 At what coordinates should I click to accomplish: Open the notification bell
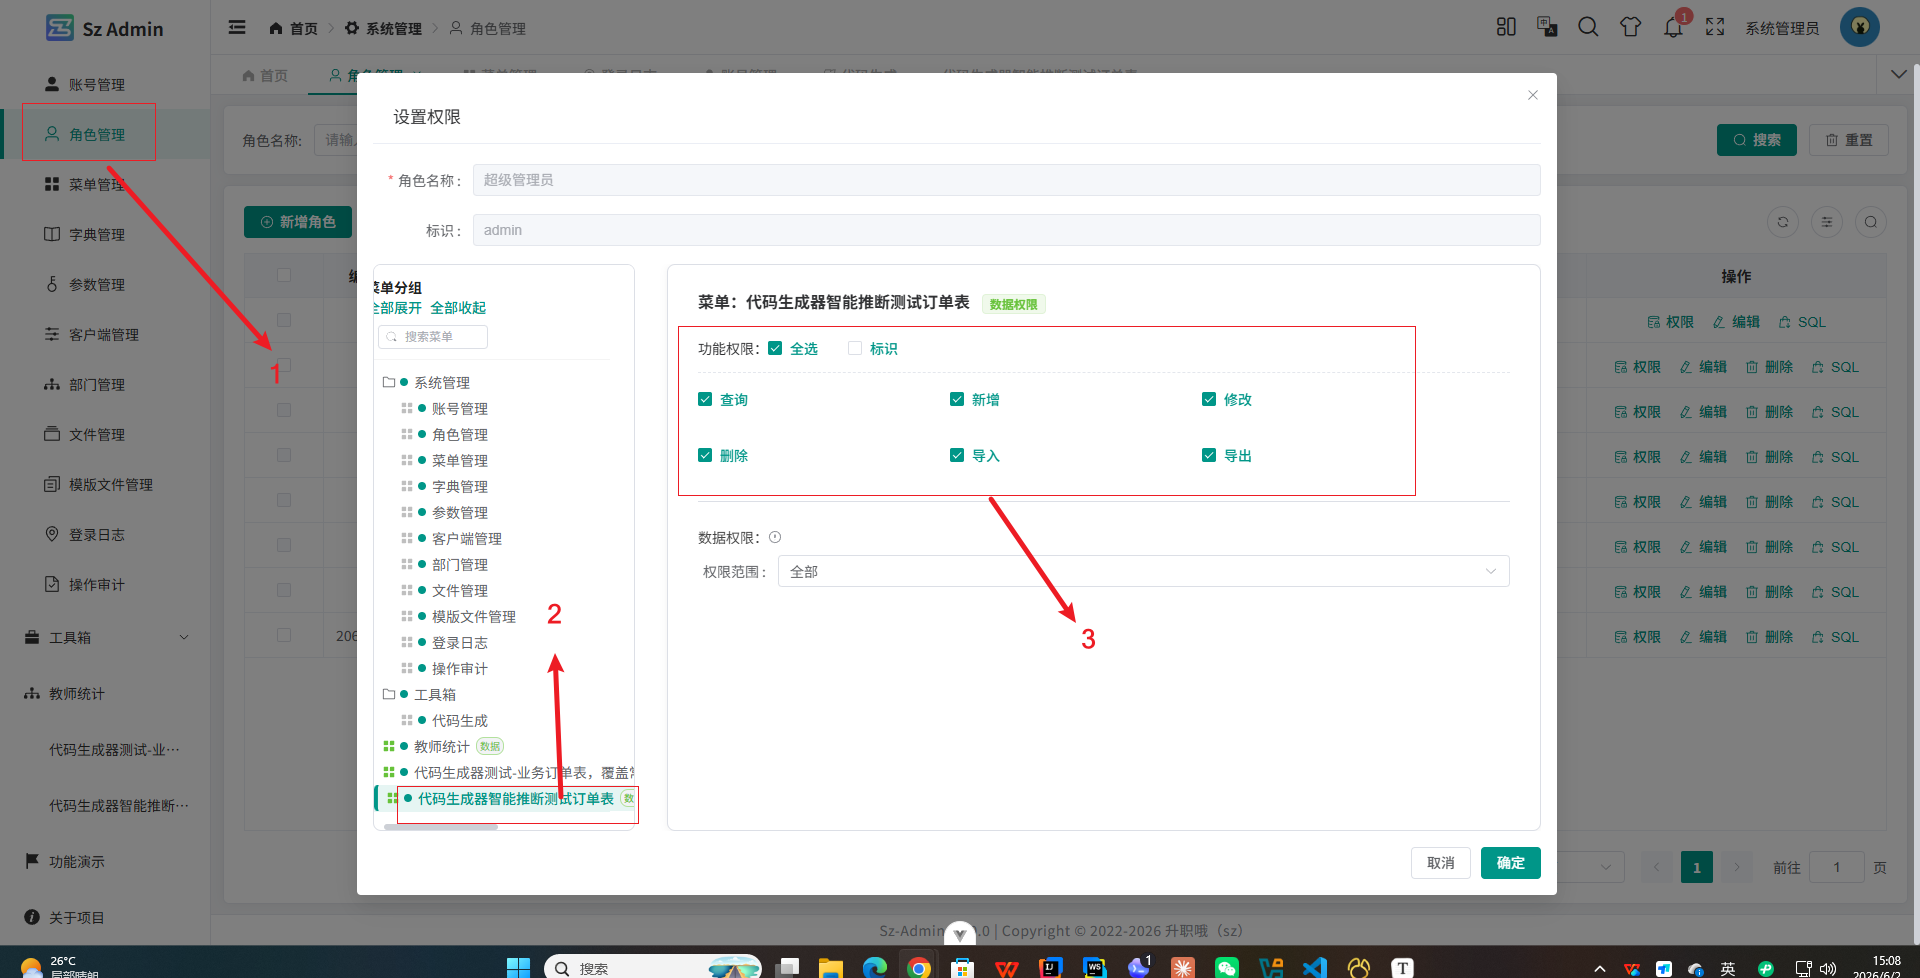pyautogui.click(x=1673, y=27)
